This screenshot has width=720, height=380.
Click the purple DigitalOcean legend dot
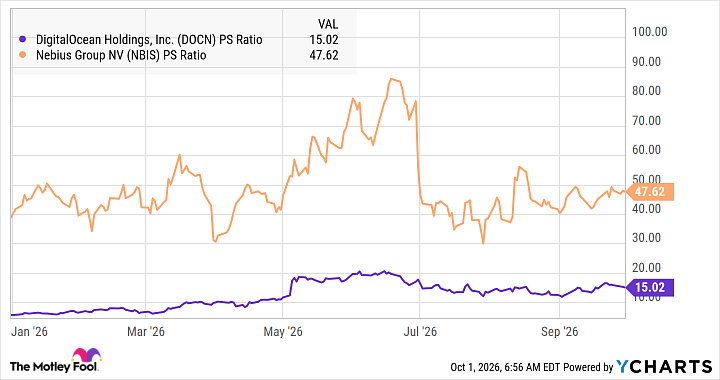tap(22, 40)
